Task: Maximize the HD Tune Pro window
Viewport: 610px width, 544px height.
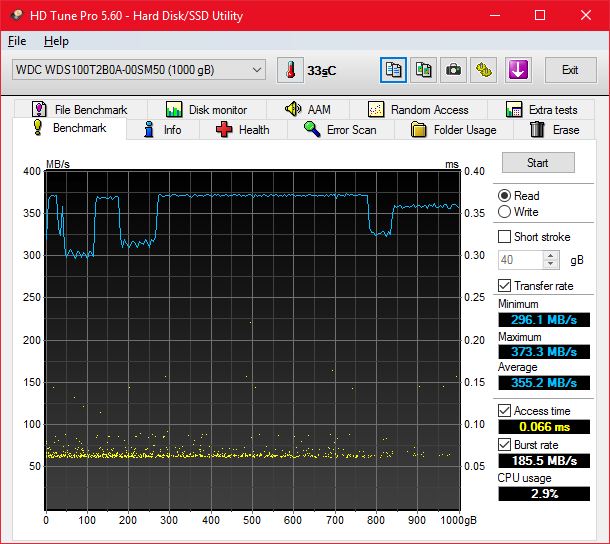Action: pyautogui.click(x=540, y=15)
